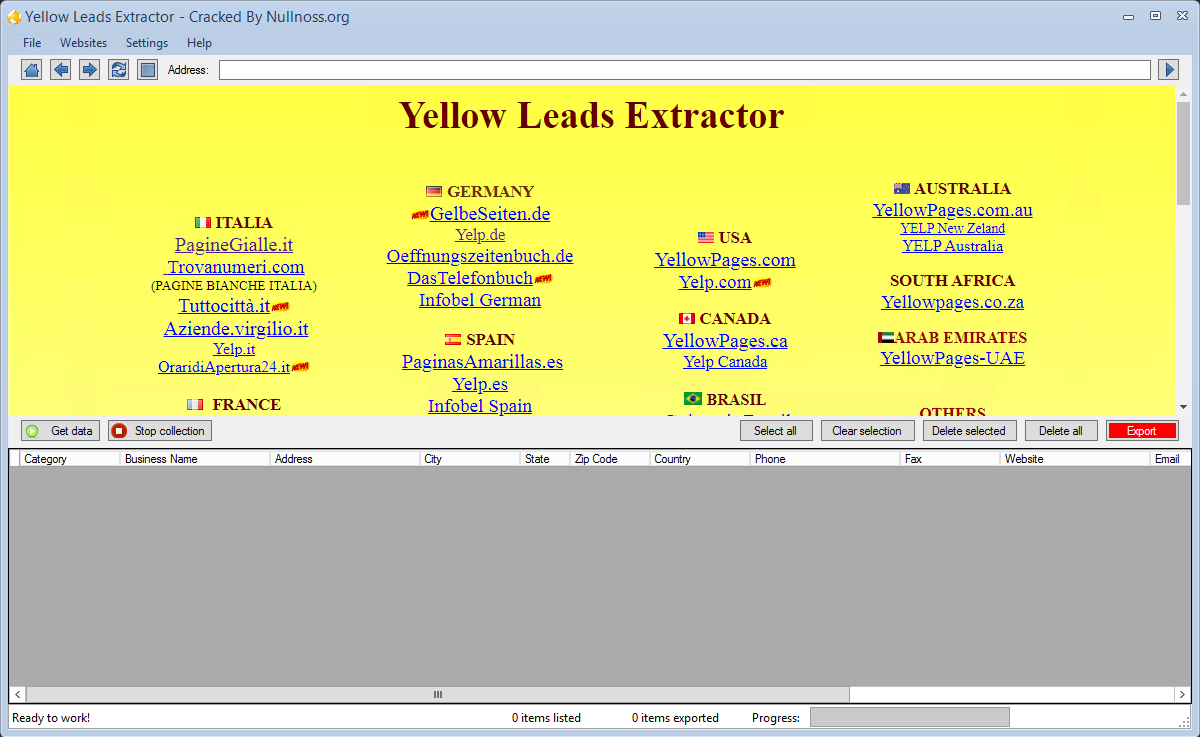Open the YELP New Zeland link
This screenshot has height=737, width=1200.
[952, 228]
